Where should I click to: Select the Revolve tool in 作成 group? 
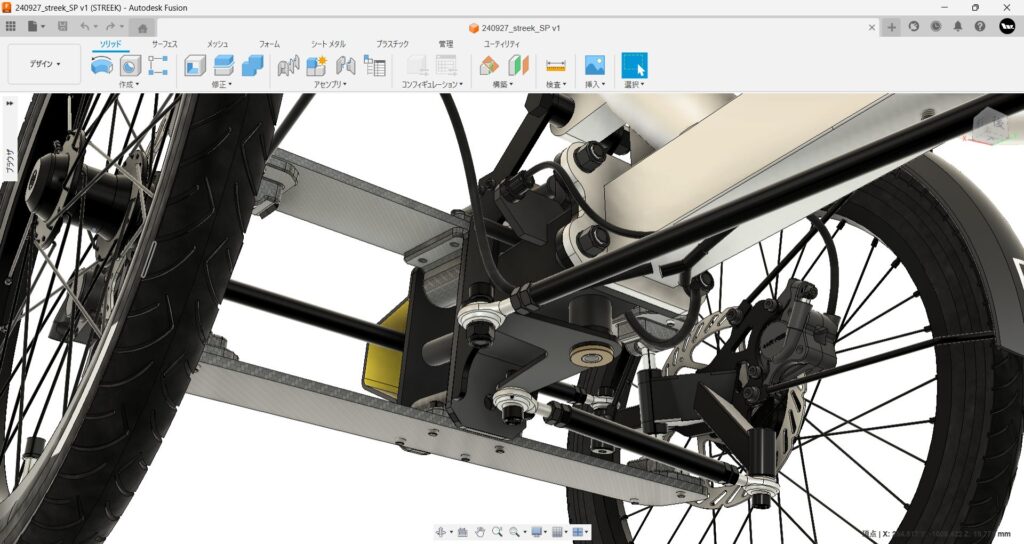[102, 65]
